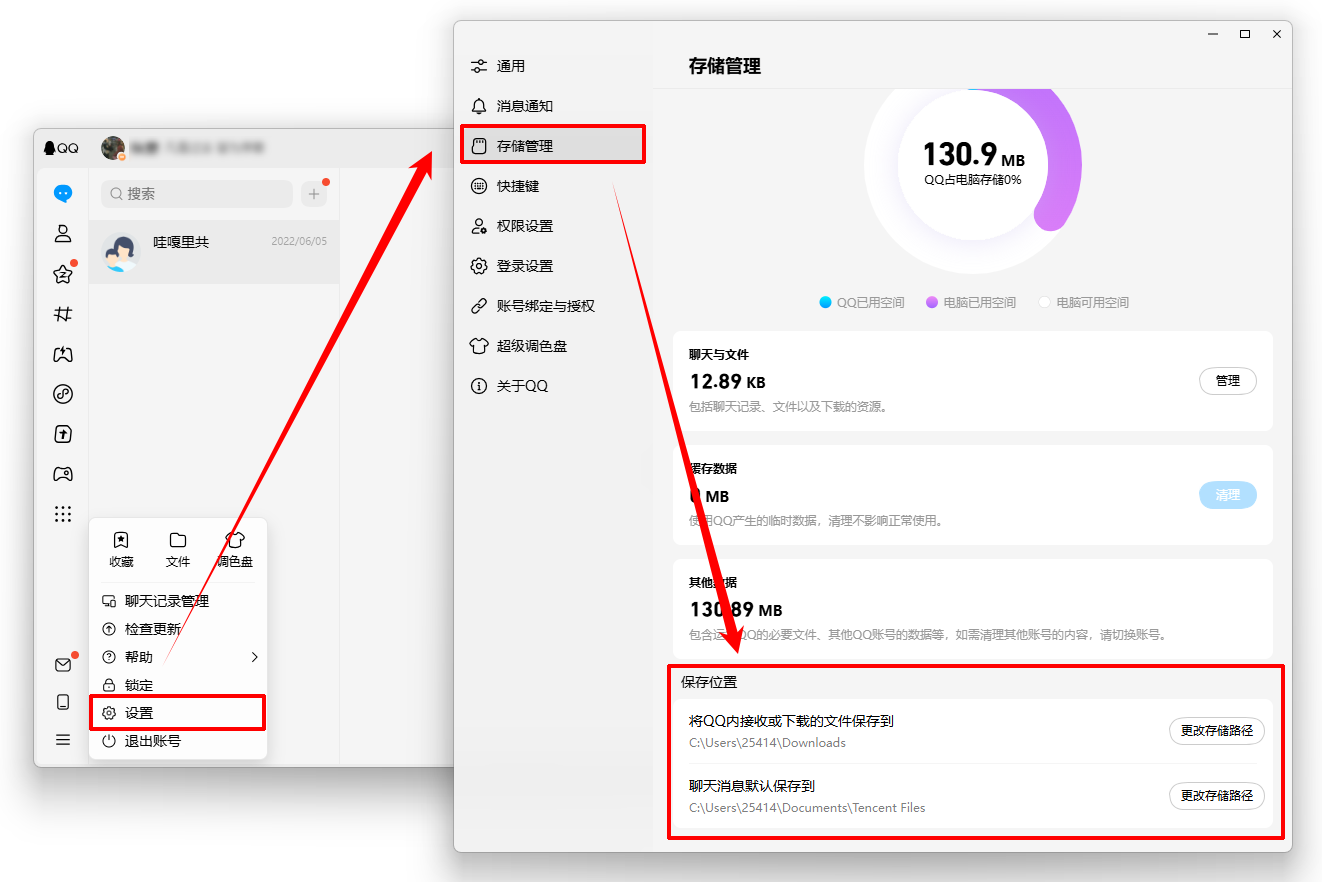Click 管理 for 聊天与文件
Image resolution: width=1322 pixels, height=882 pixels.
pos(1227,381)
